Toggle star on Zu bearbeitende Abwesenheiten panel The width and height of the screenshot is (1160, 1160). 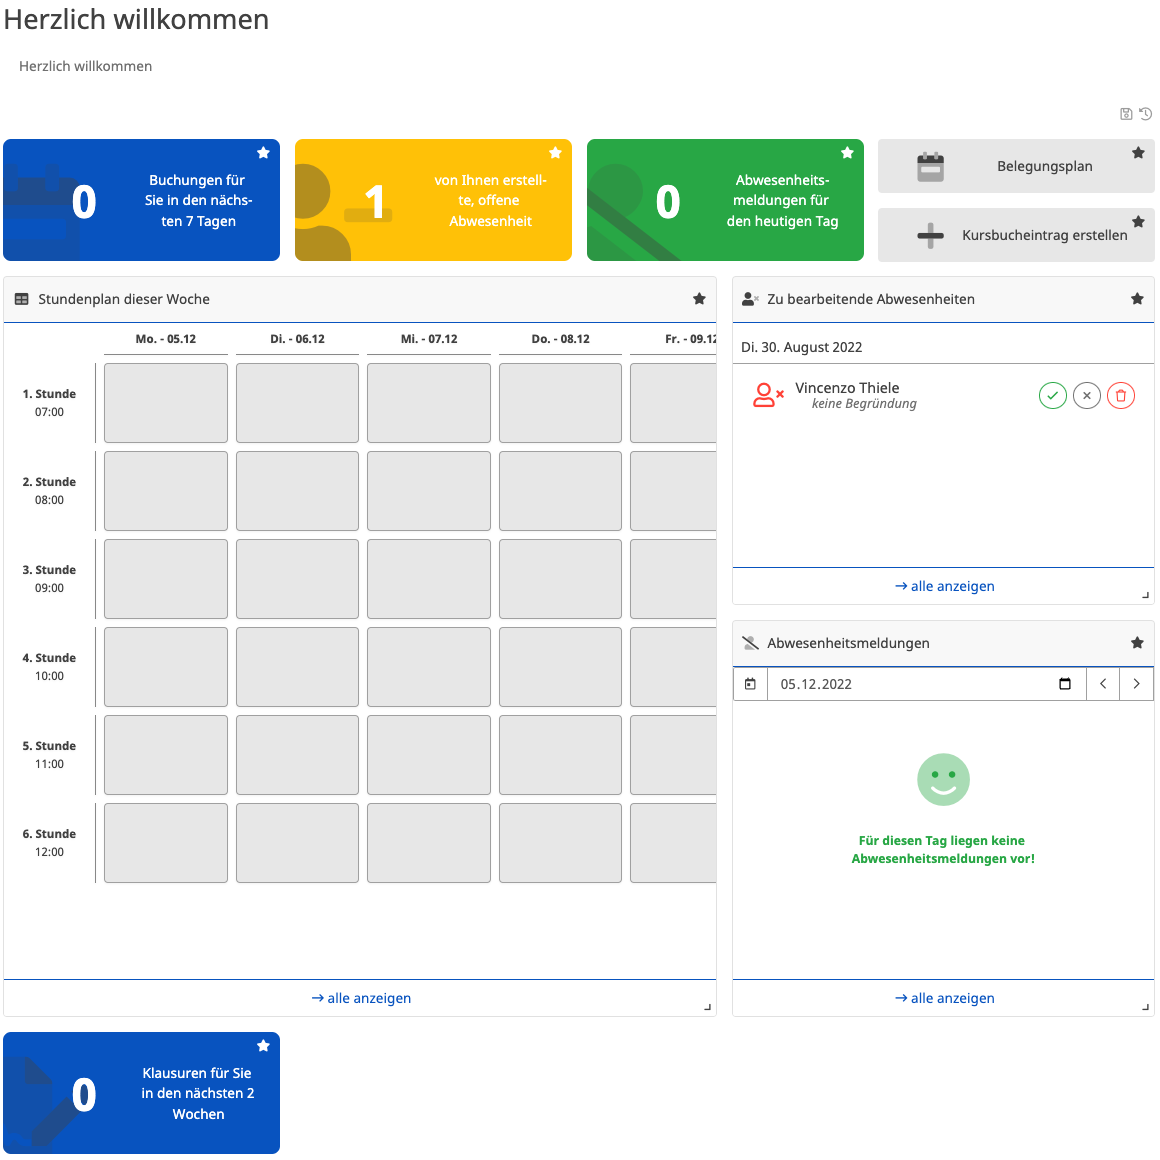[1137, 299]
